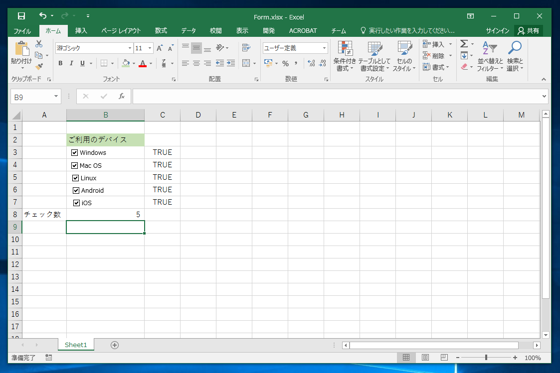This screenshot has width=560, height=373.
Task: Collapse the ribbon
Action: [544, 79]
